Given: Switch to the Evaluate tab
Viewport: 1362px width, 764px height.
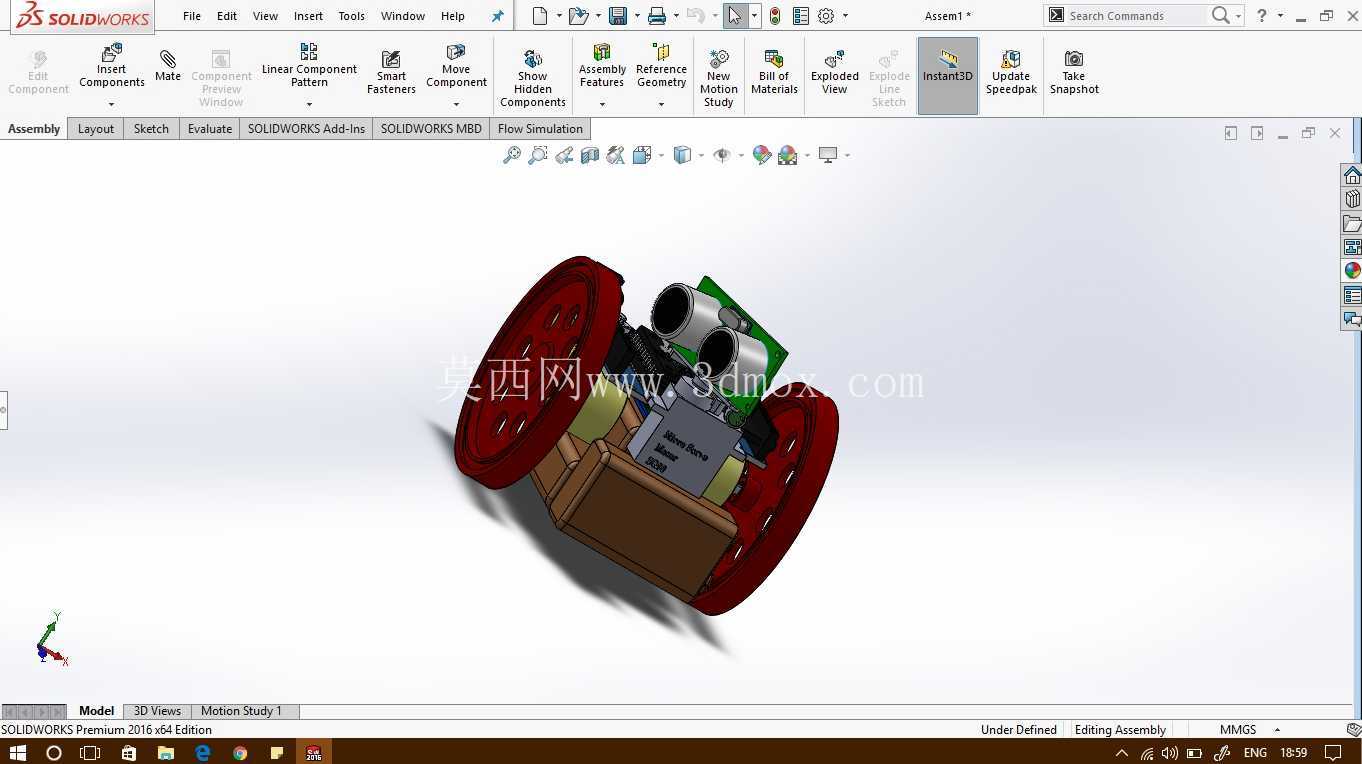Looking at the screenshot, I should (x=210, y=129).
